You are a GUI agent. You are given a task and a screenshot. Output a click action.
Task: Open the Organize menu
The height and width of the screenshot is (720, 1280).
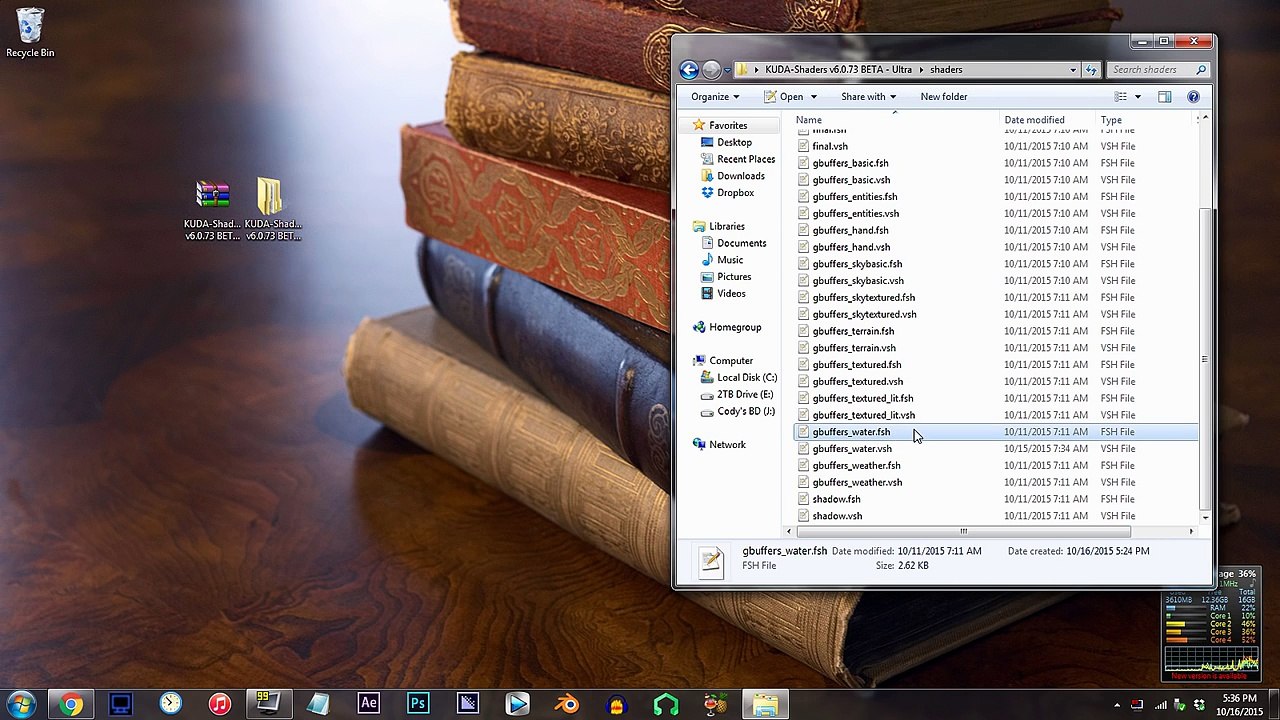tap(715, 97)
